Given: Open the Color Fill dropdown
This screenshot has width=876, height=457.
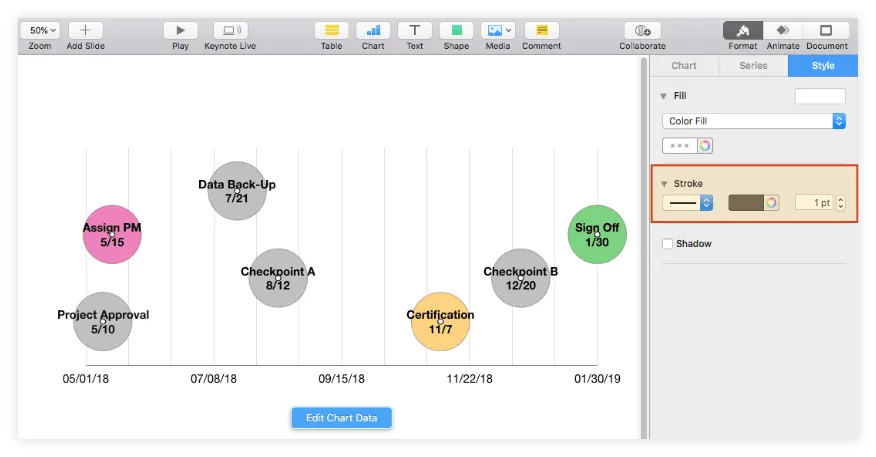Looking at the screenshot, I should [754, 121].
